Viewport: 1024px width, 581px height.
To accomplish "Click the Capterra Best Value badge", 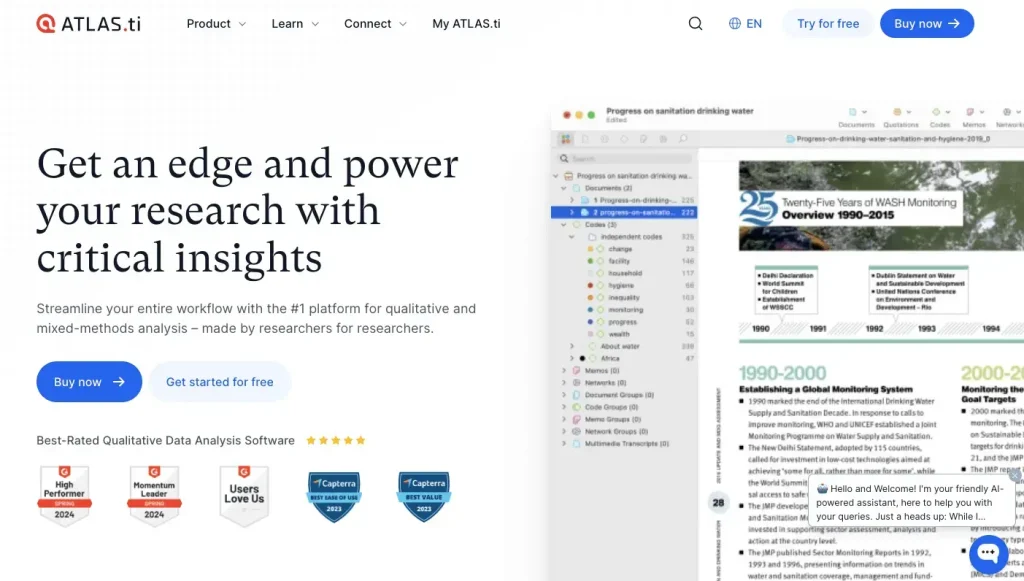I will [x=424, y=497].
